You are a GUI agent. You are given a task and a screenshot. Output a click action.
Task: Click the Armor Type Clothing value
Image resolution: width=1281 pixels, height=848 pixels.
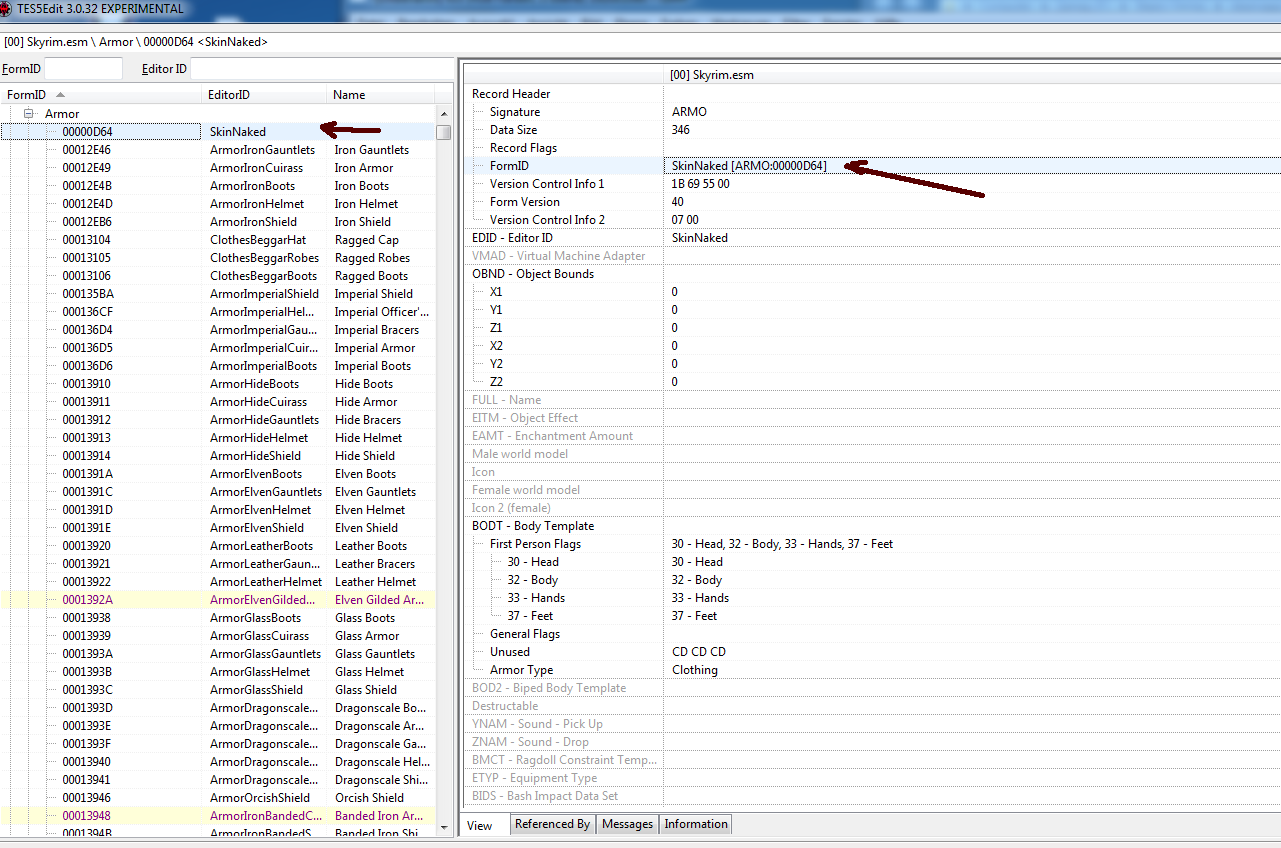[x=695, y=670]
